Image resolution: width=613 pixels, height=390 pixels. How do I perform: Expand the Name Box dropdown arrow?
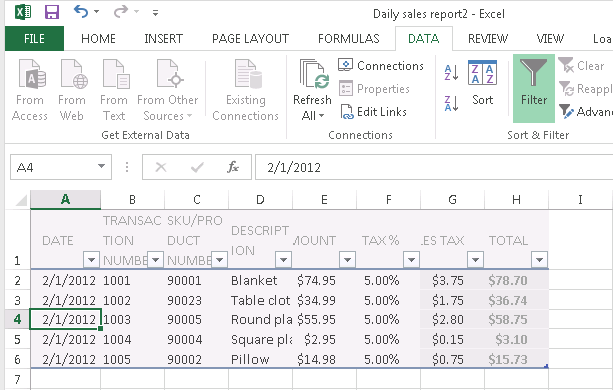pos(101,166)
